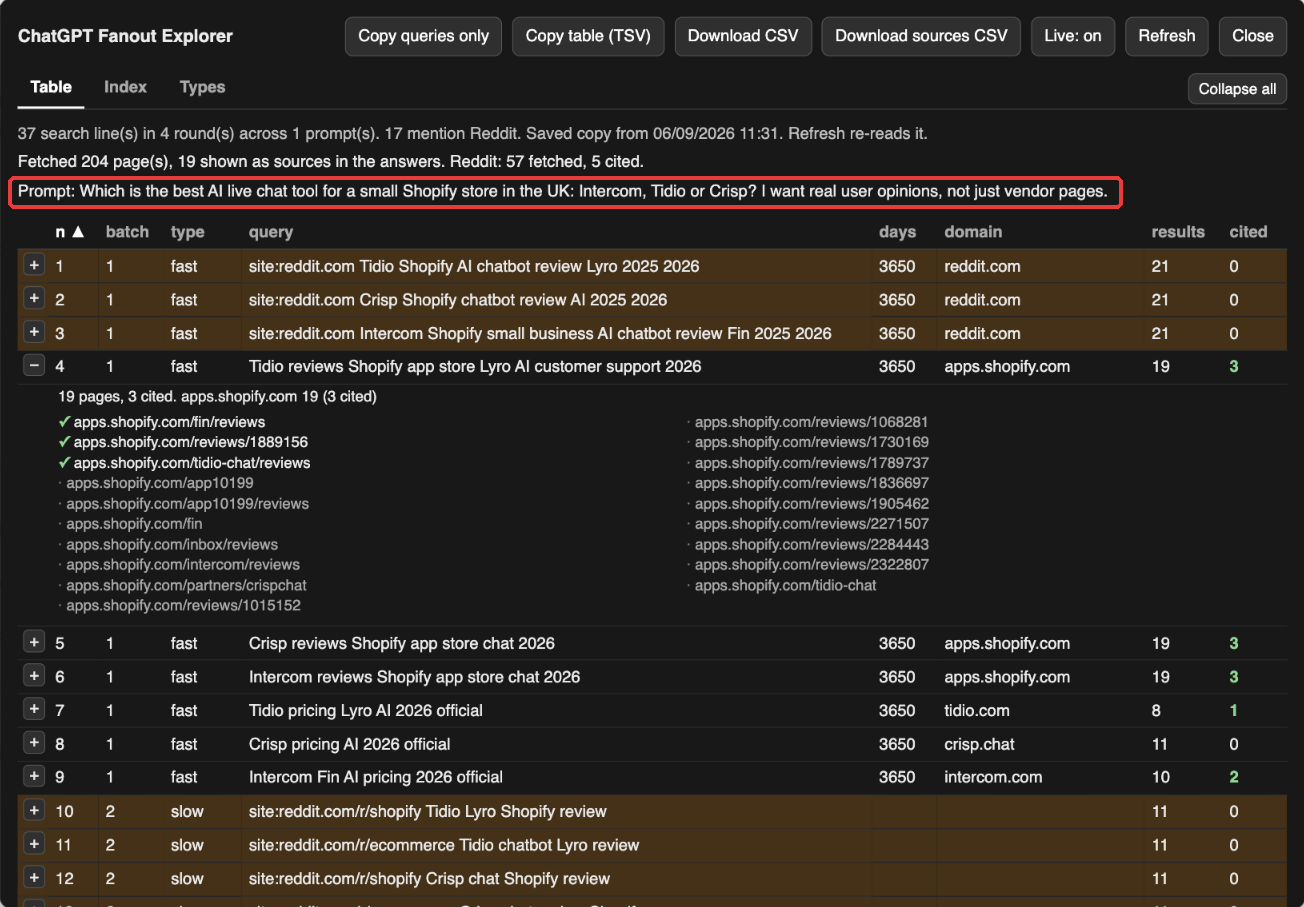This screenshot has width=1304, height=907.
Task: Click the cited count 2 for row 9
Action: click(1234, 777)
